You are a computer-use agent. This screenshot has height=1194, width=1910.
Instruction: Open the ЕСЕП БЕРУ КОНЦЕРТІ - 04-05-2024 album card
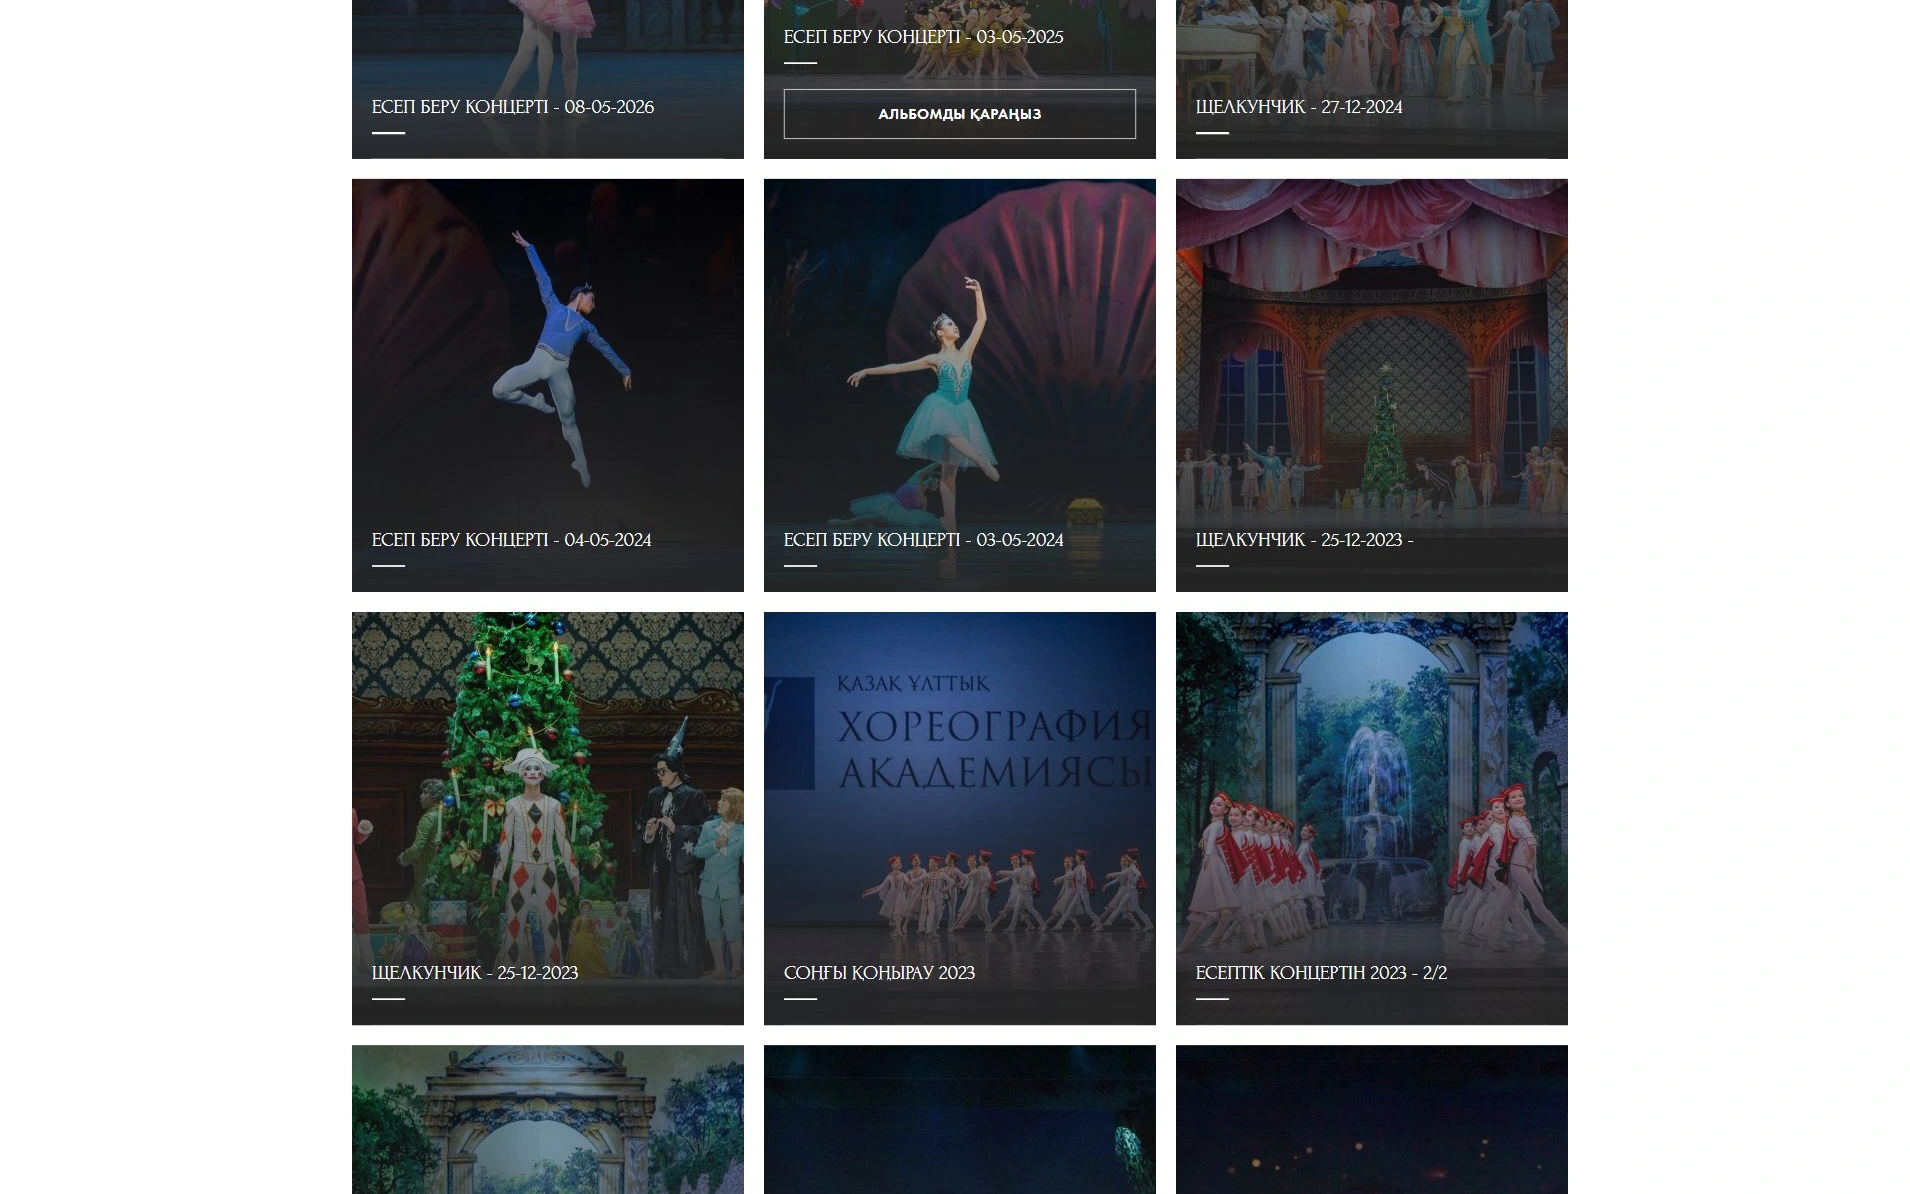(x=547, y=385)
